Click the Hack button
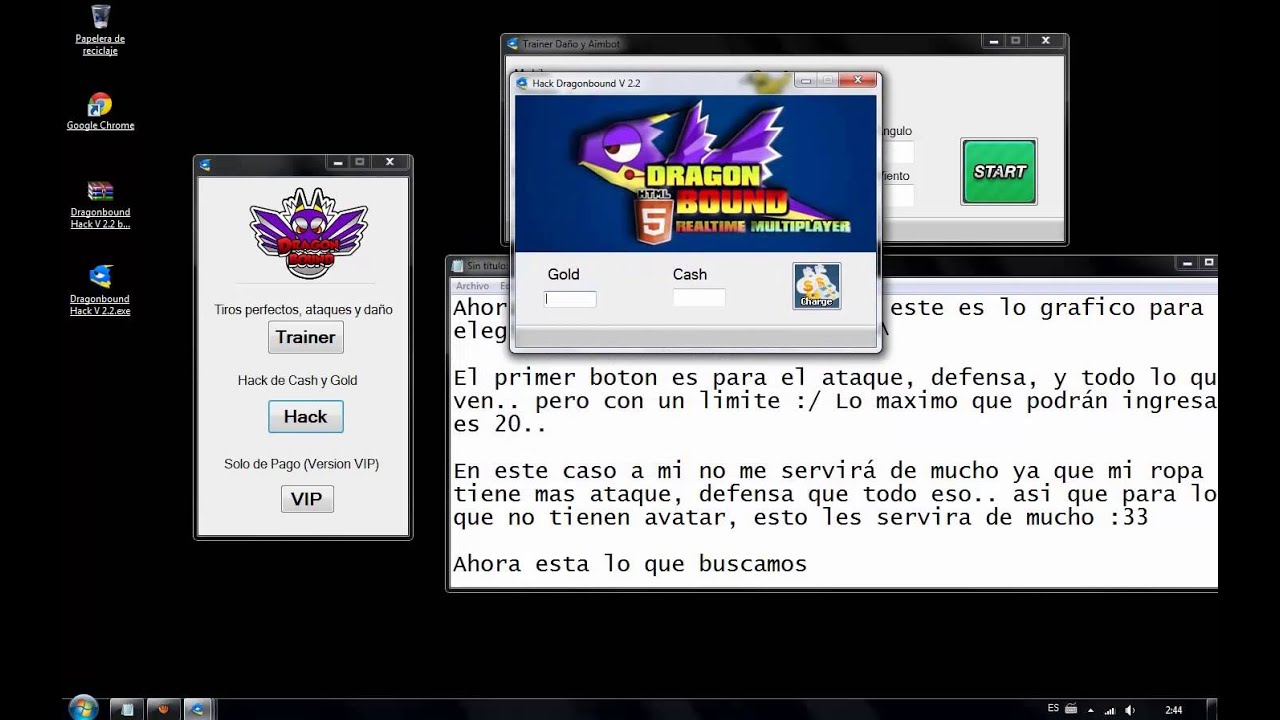Image resolution: width=1280 pixels, height=720 pixels. click(306, 416)
